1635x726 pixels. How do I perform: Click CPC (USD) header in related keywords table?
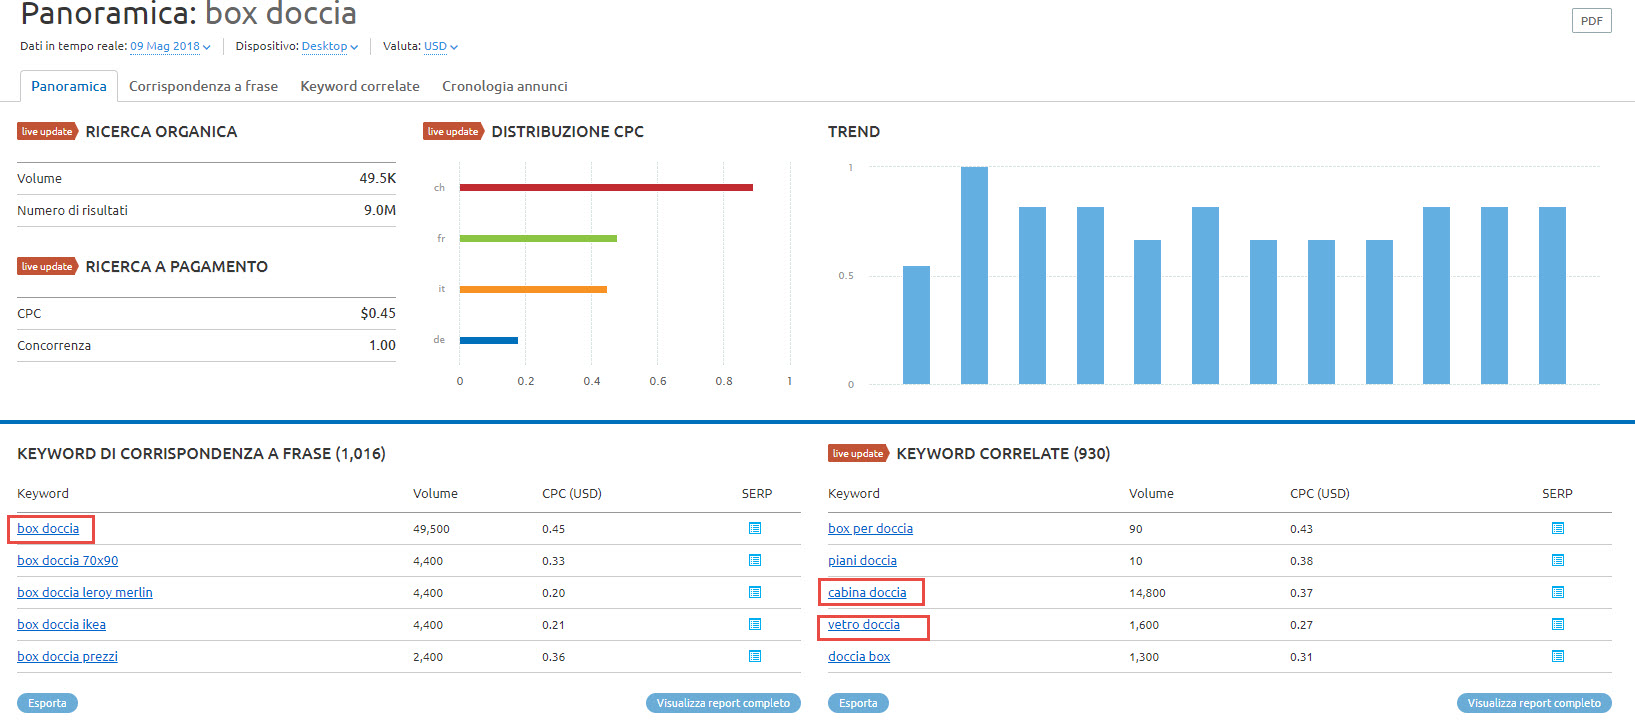coord(1320,493)
